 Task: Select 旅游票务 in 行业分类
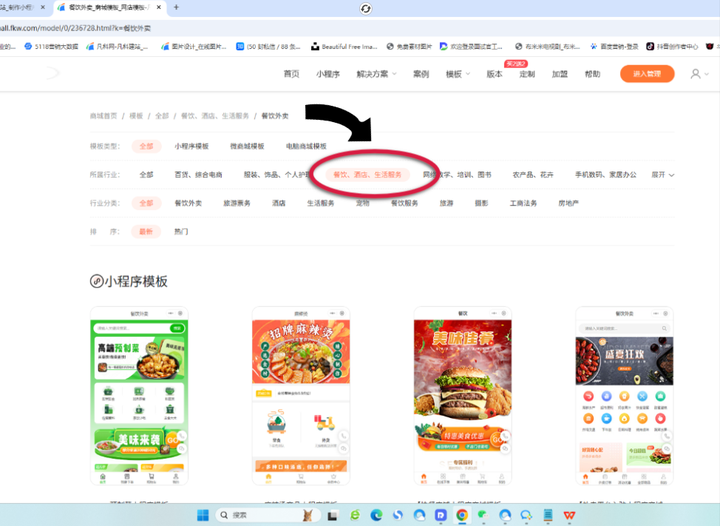(237, 203)
